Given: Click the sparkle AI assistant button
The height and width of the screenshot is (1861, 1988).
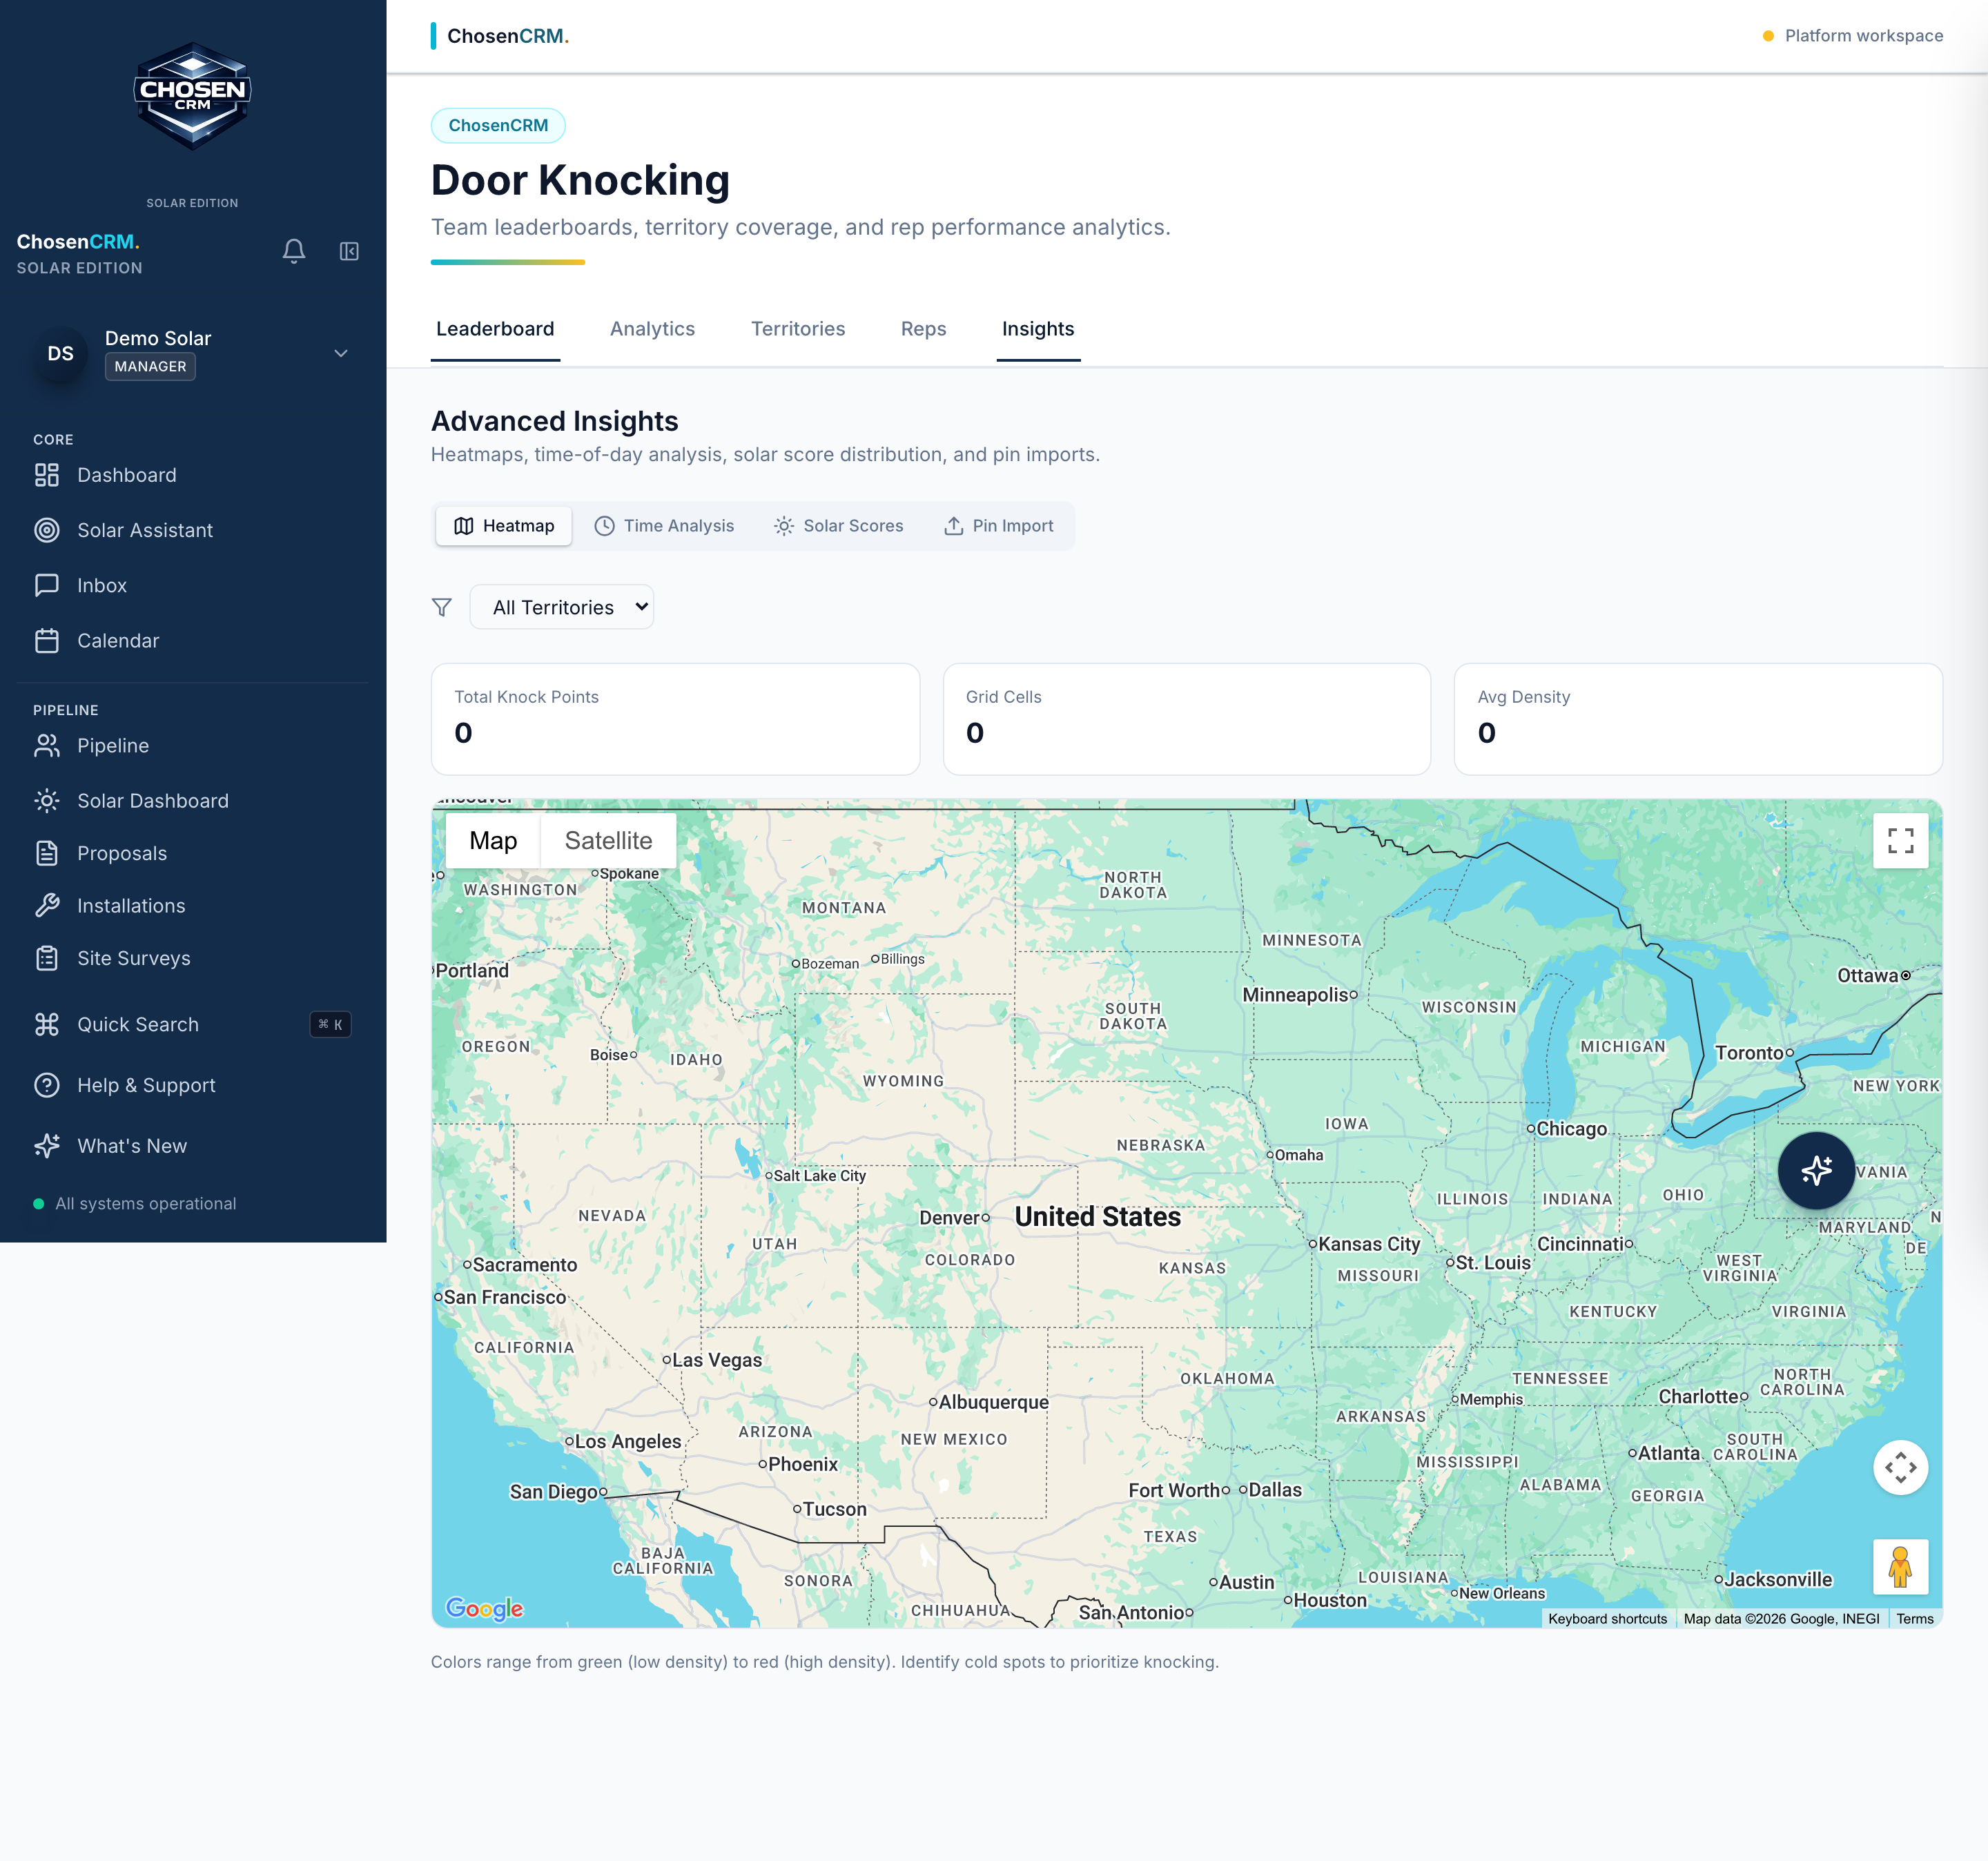Looking at the screenshot, I should 1816,1170.
